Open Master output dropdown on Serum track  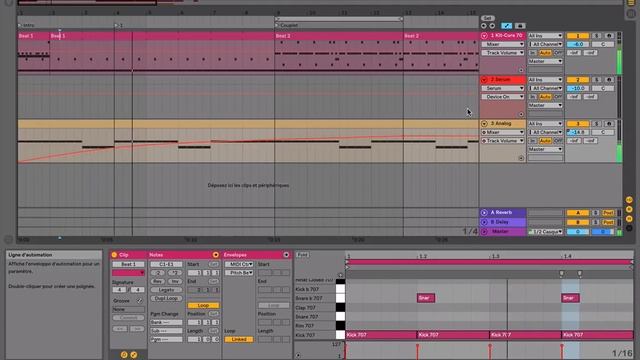click(x=545, y=105)
